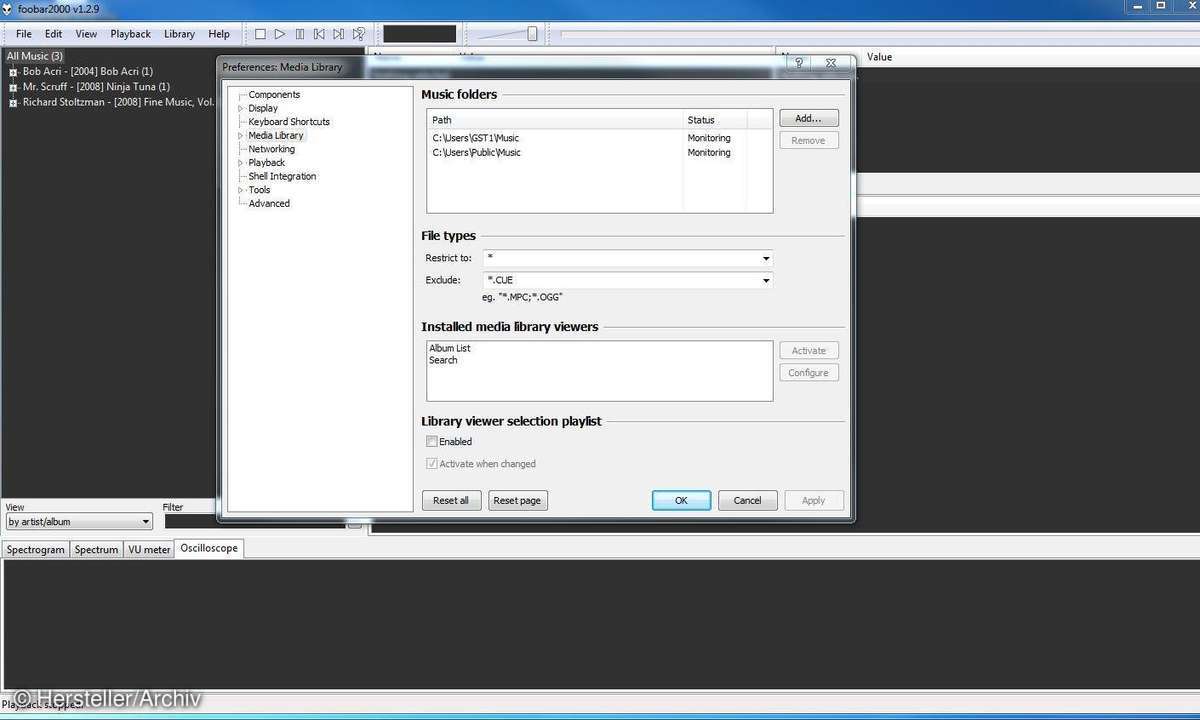Expand the Bob Acri album node
Image resolution: width=1200 pixels, height=720 pixels.
(14, 72)
